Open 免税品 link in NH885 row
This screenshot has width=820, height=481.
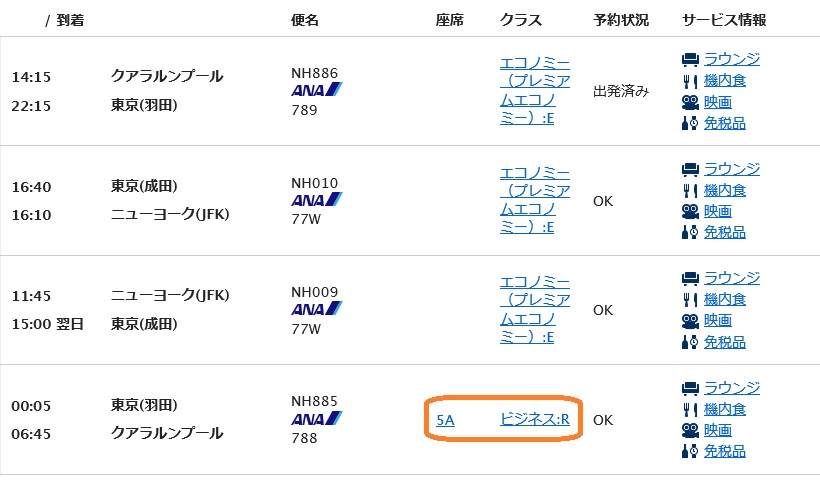[x=725, y=451]
